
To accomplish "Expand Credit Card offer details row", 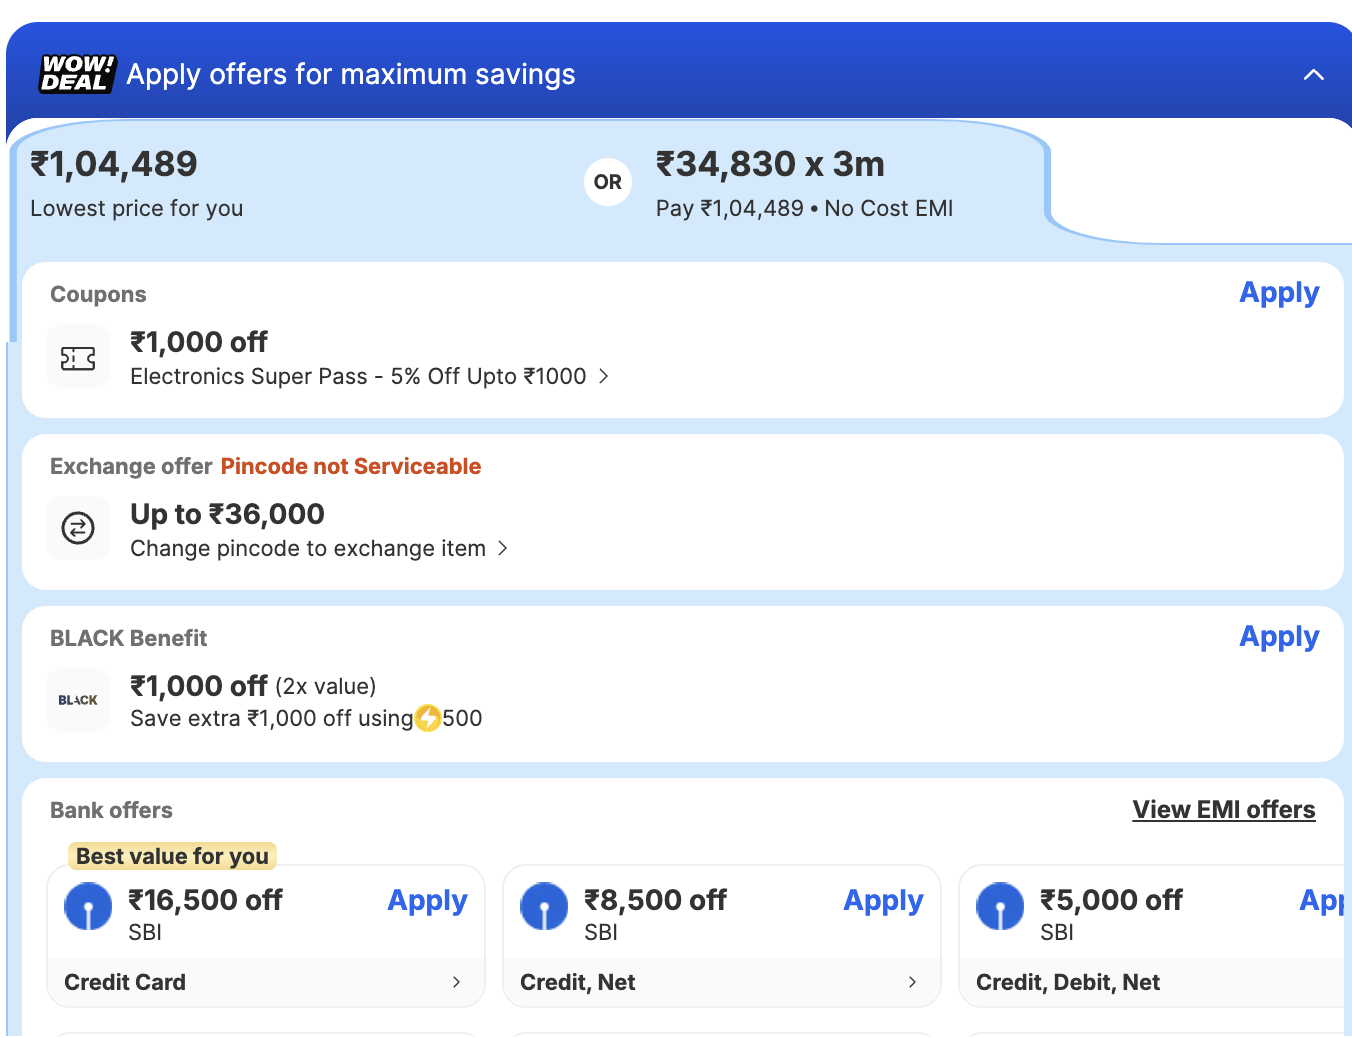I will pyautogui.click(x=456, y=982).
